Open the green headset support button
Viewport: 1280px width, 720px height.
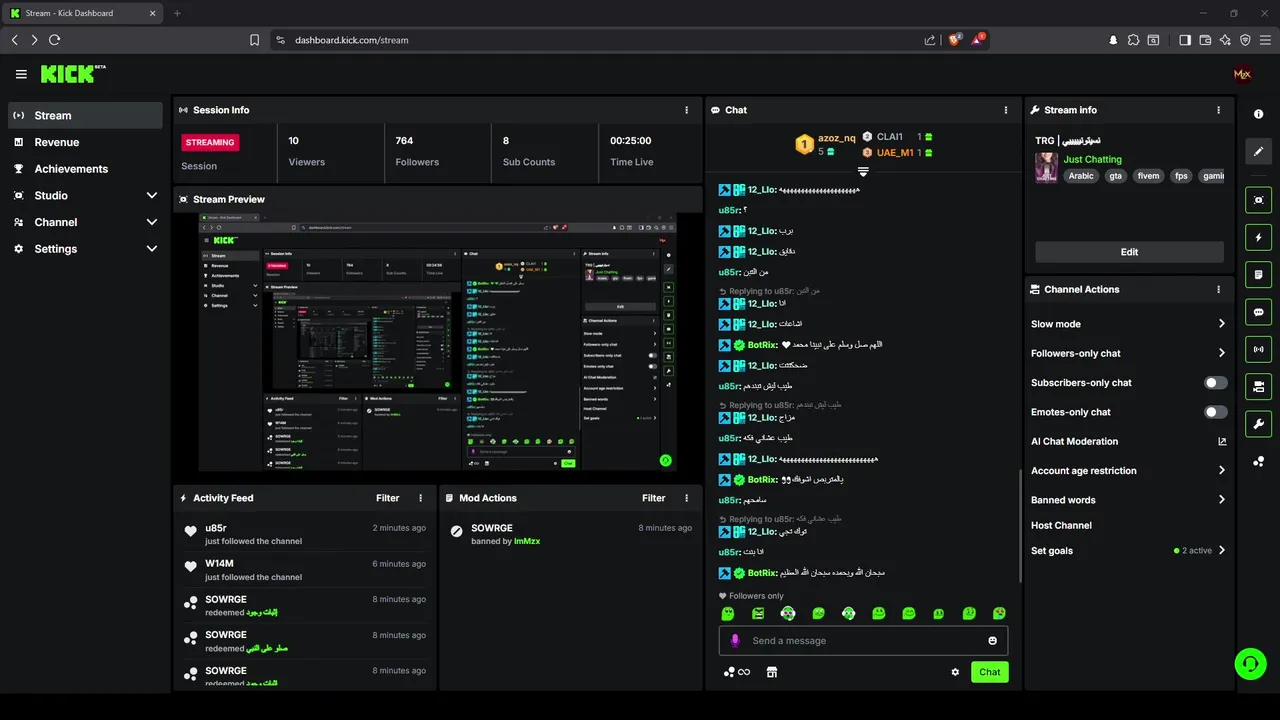point(1250,664)
